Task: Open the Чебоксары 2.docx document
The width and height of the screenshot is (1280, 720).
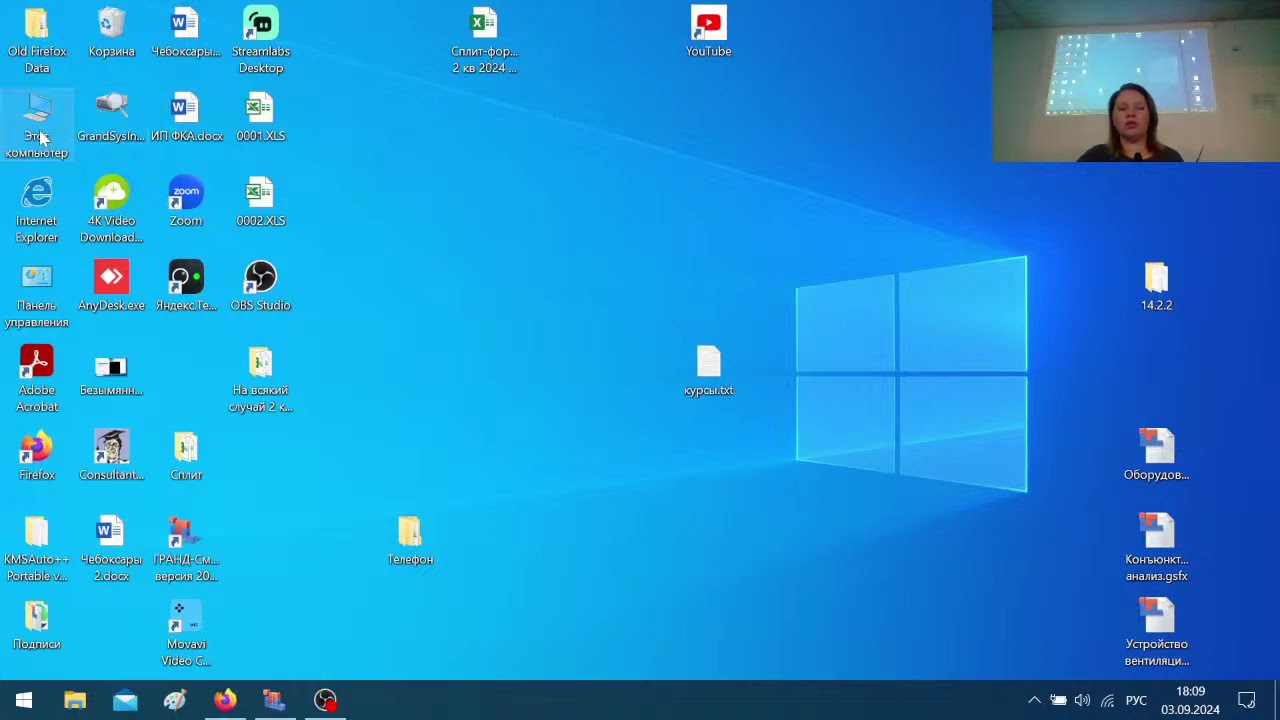Action: point(111,549)
